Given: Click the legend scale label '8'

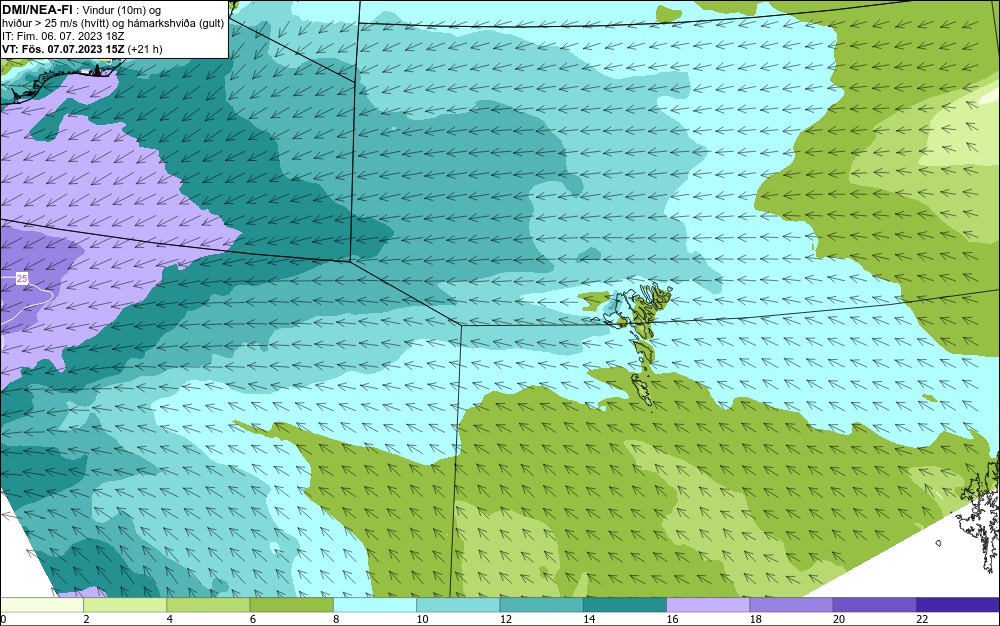Looking at the screenshot, I should [x=336, y=619].
